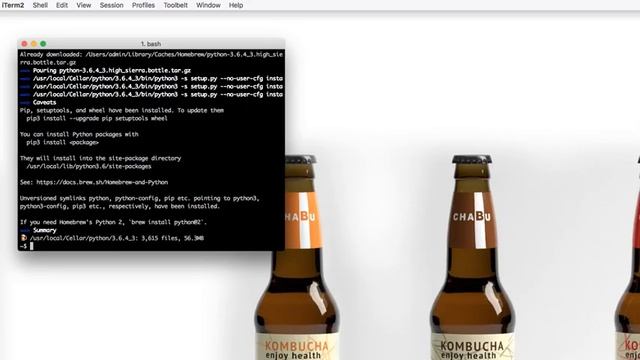Close the bash terminal window
The image size is (640, 360).
pyautogui.click(x=24, y=44)
